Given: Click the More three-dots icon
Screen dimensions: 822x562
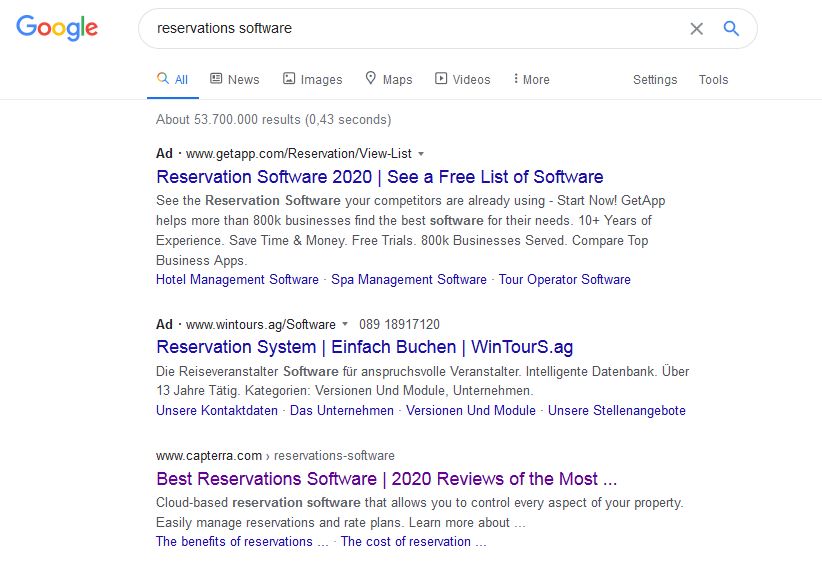Looking at the screenshot, I should coord(516,79).
